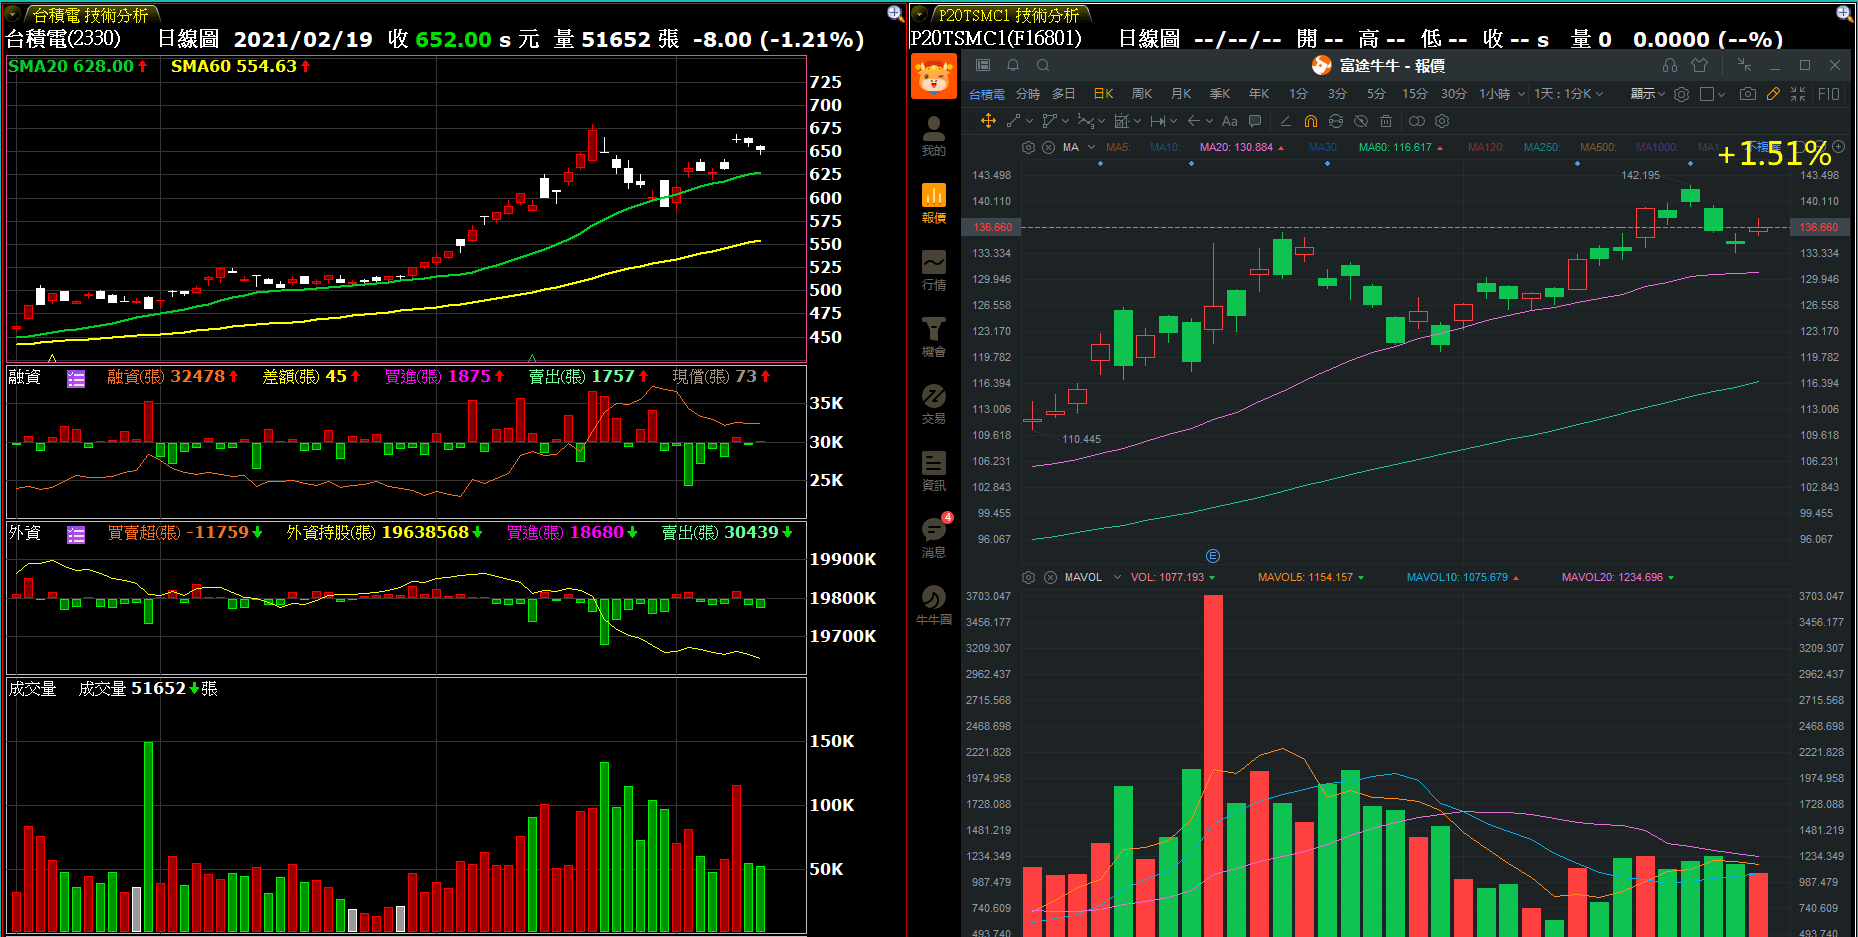This screenshot has height=937, width=1858.
Task: Toggle the 外資 foreign investor list icon
Action: click(x=76, y=534)
